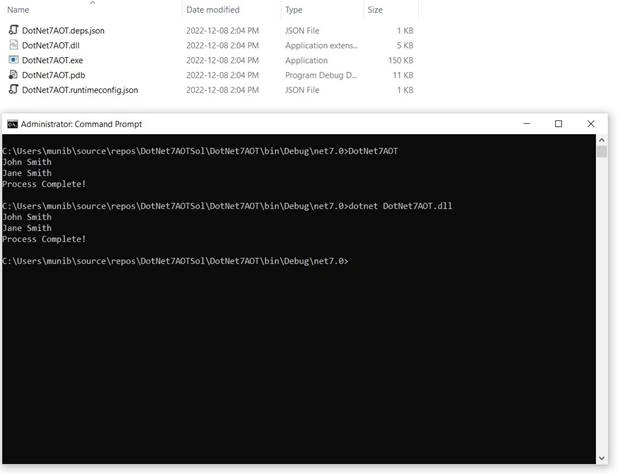Click the Command Prompt scrollbar up arrow
624x474 pixels.
point(601,140)
